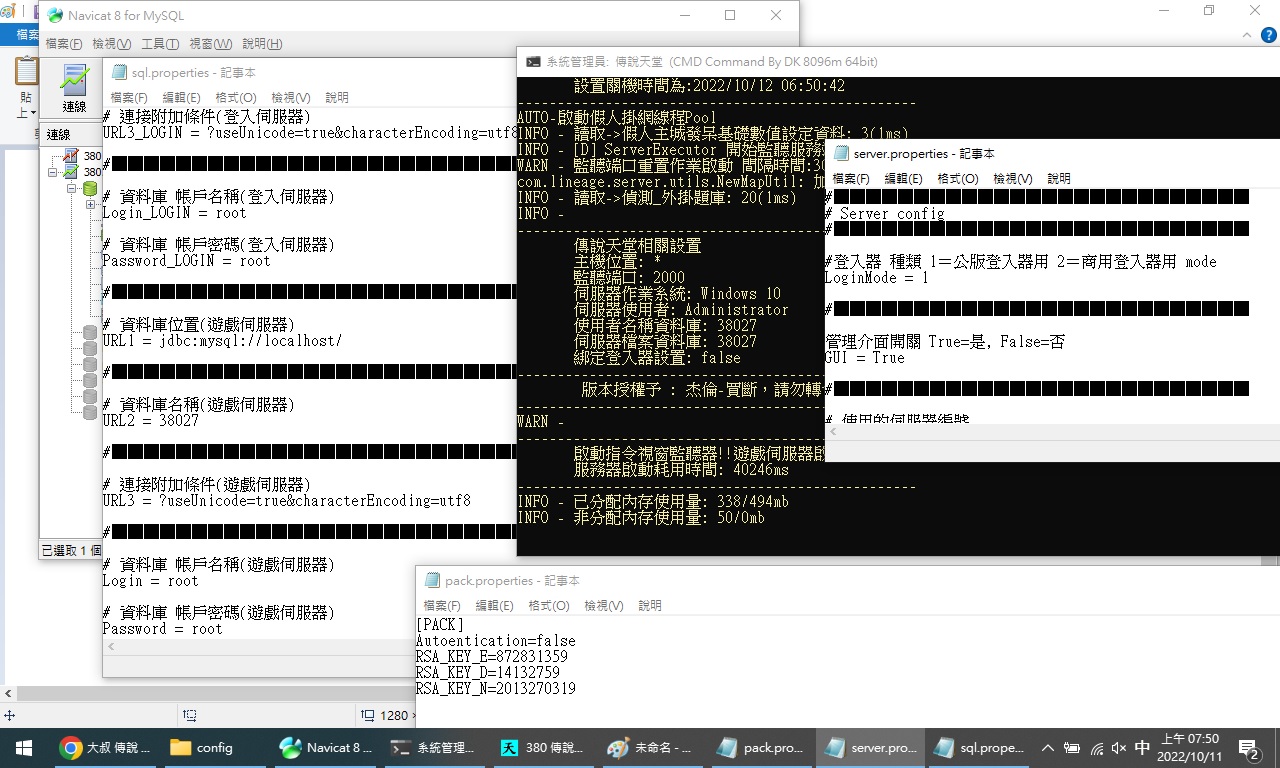
Task: Select the closed 380 connection icon in Navicat
Action: click(70, 156)
